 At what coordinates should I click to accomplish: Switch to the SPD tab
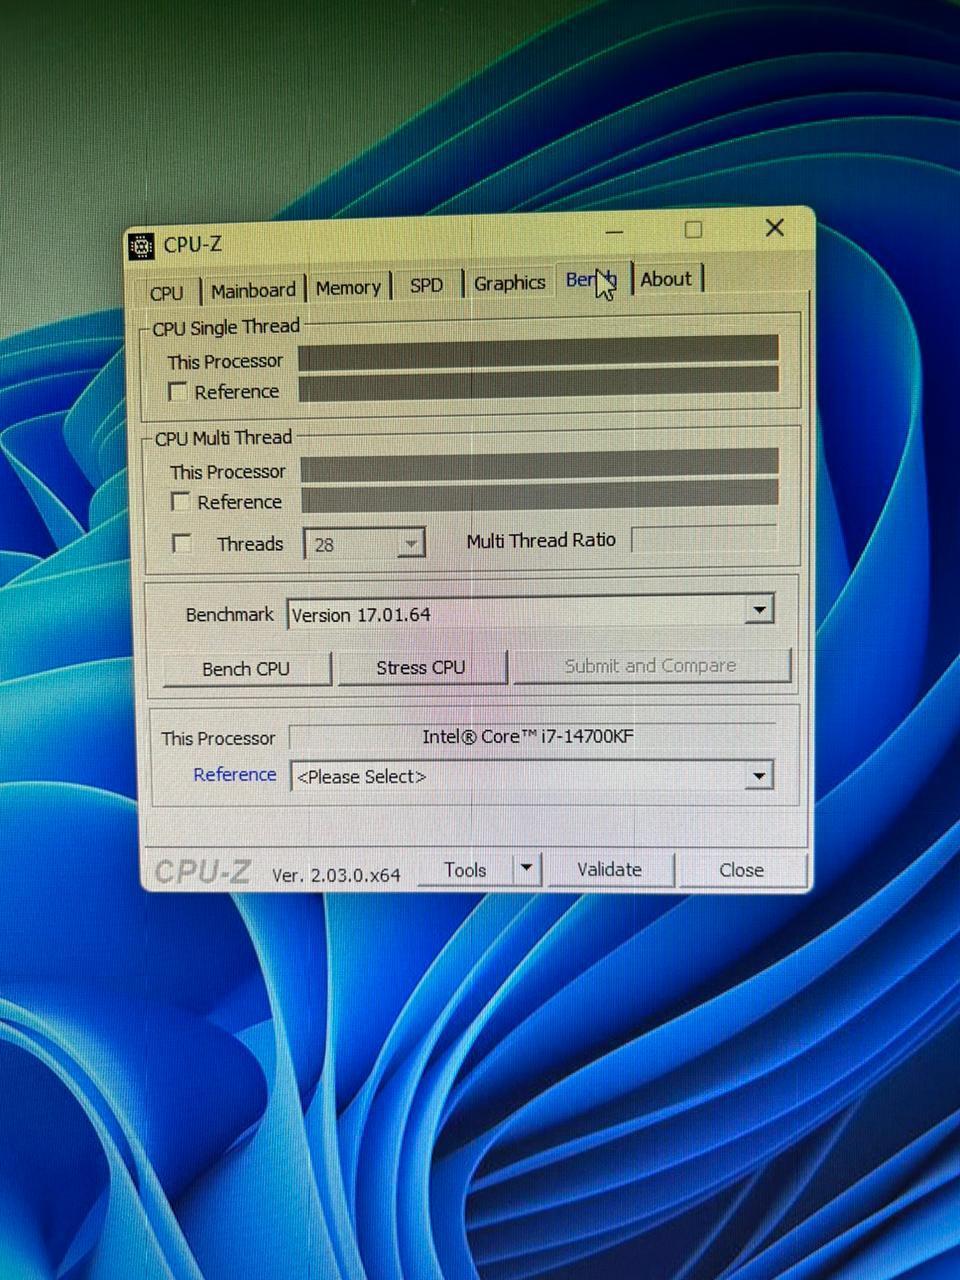(x=426, y=285)
